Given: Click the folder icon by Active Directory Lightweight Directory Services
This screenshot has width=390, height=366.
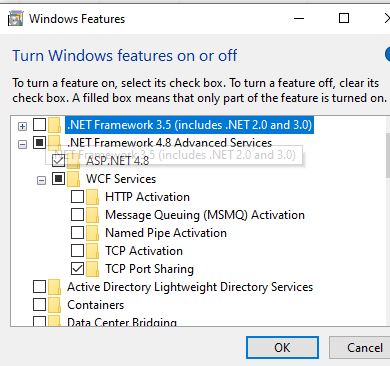Looking at the screenshot, I should 55,287.
